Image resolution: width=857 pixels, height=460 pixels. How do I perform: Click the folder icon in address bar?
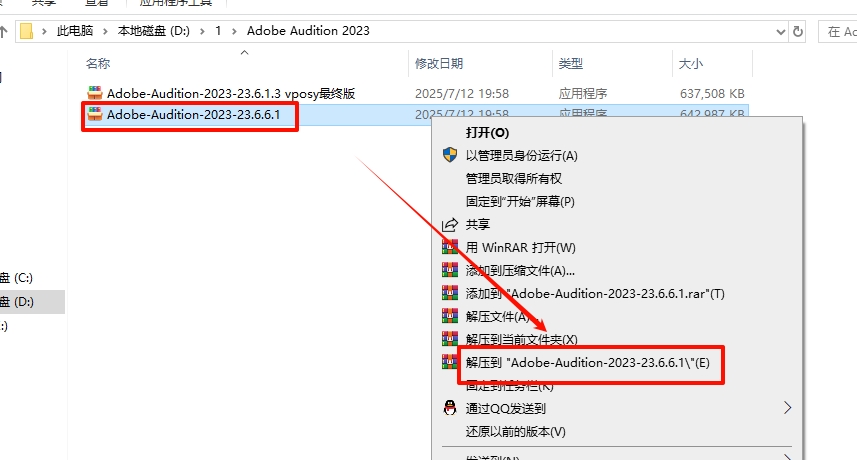(x=26, y=31)
